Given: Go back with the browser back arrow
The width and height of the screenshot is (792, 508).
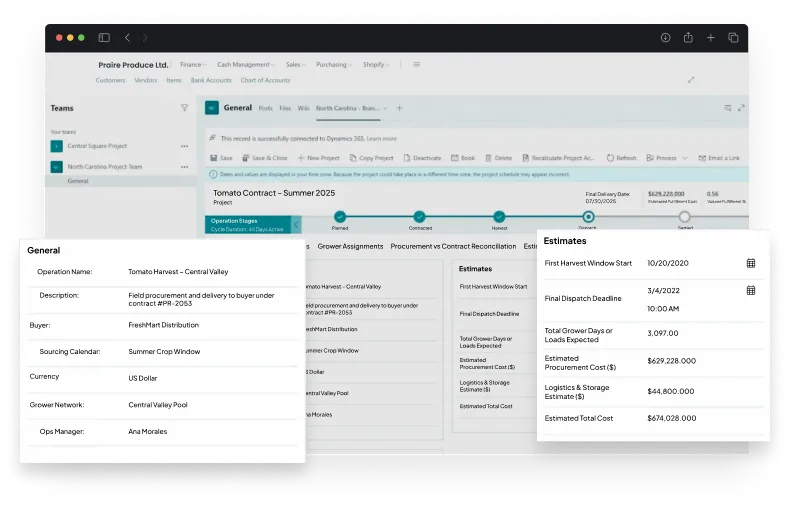Looking at the screenshot, I should click(x=127, y=37).
